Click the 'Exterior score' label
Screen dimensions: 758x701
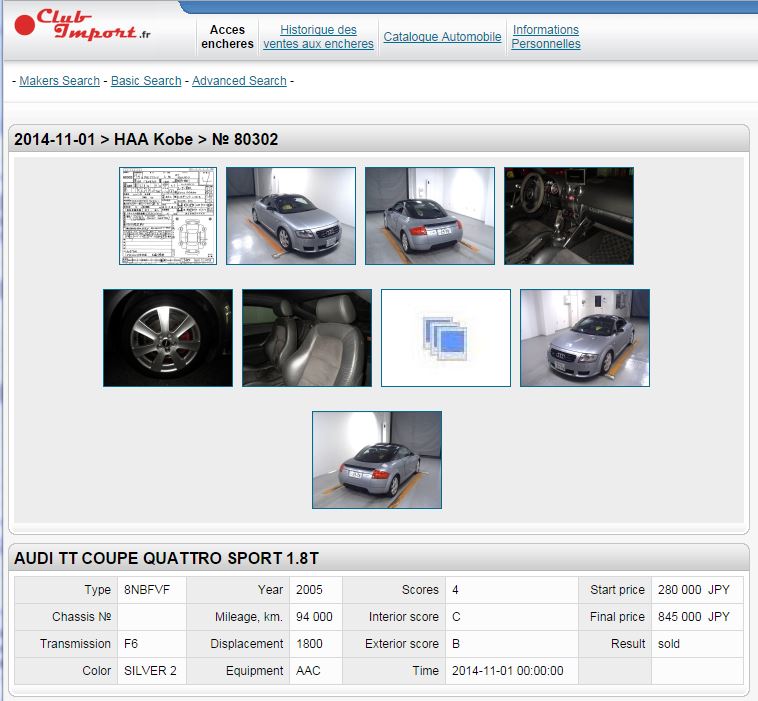coord(402,644)
